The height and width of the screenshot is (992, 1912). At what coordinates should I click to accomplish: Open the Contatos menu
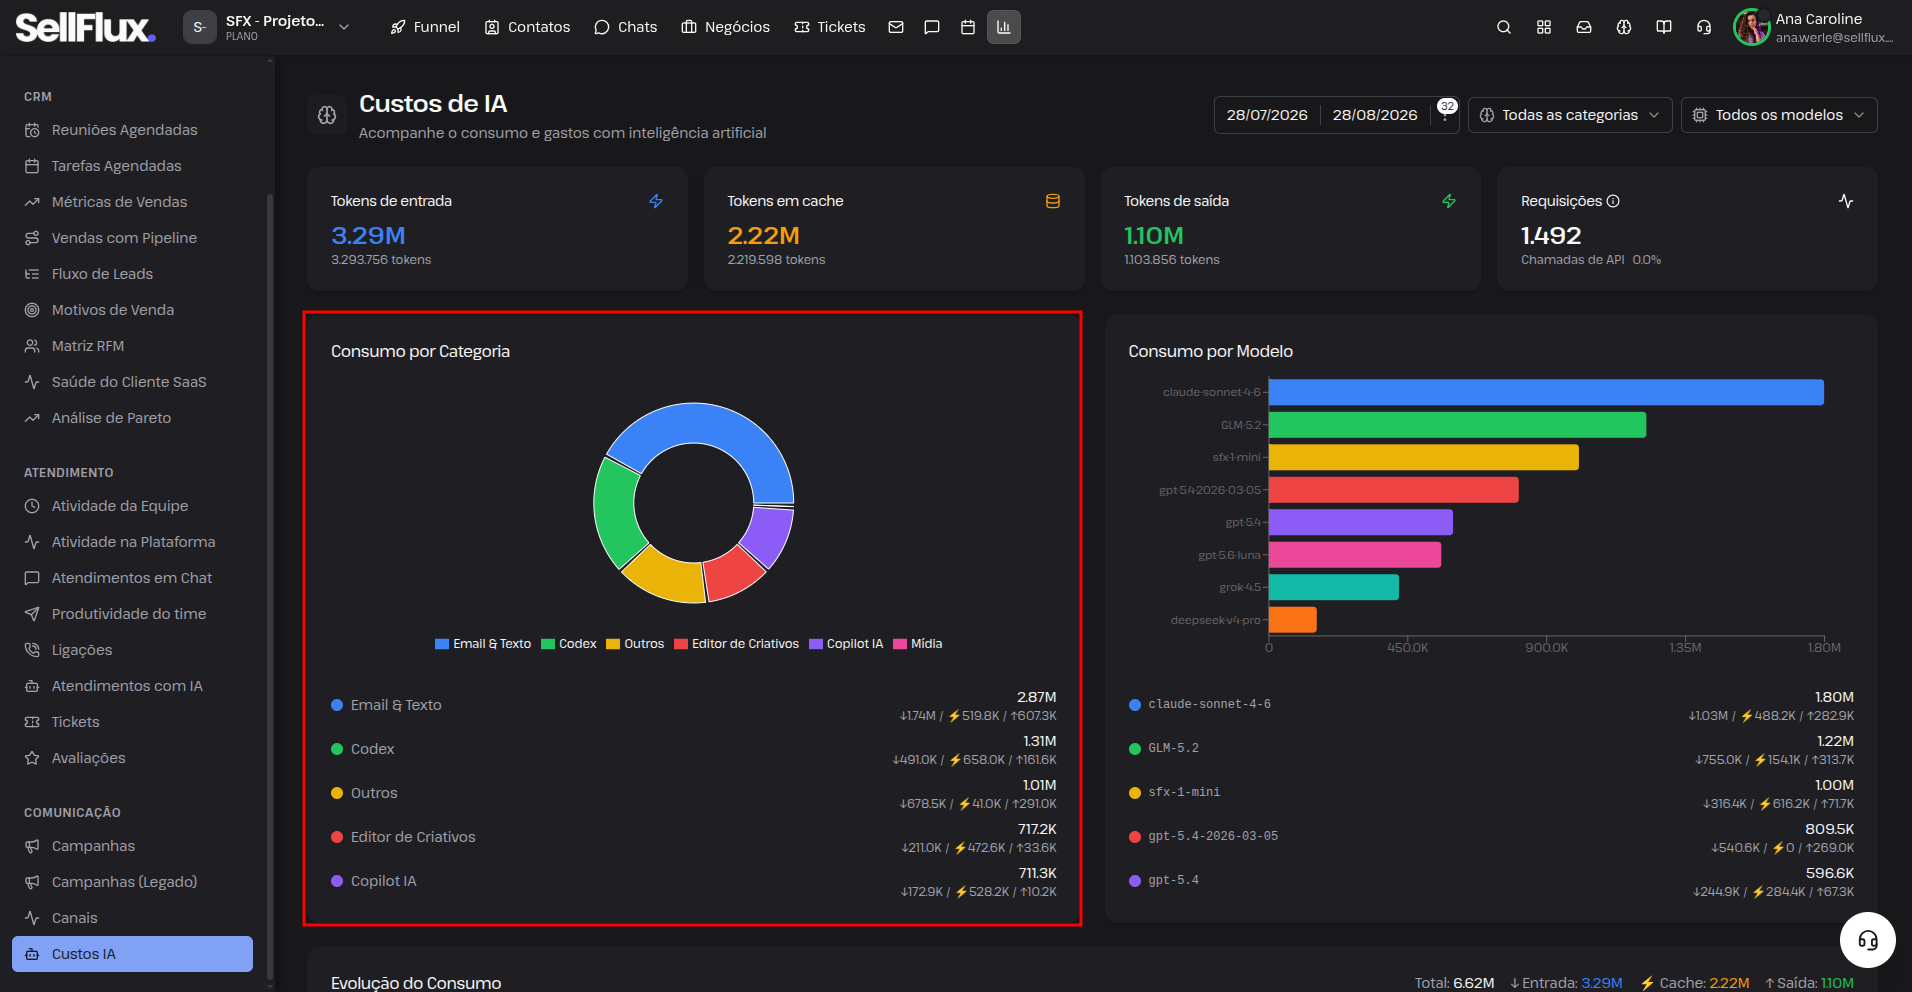(x=527, y=27)
